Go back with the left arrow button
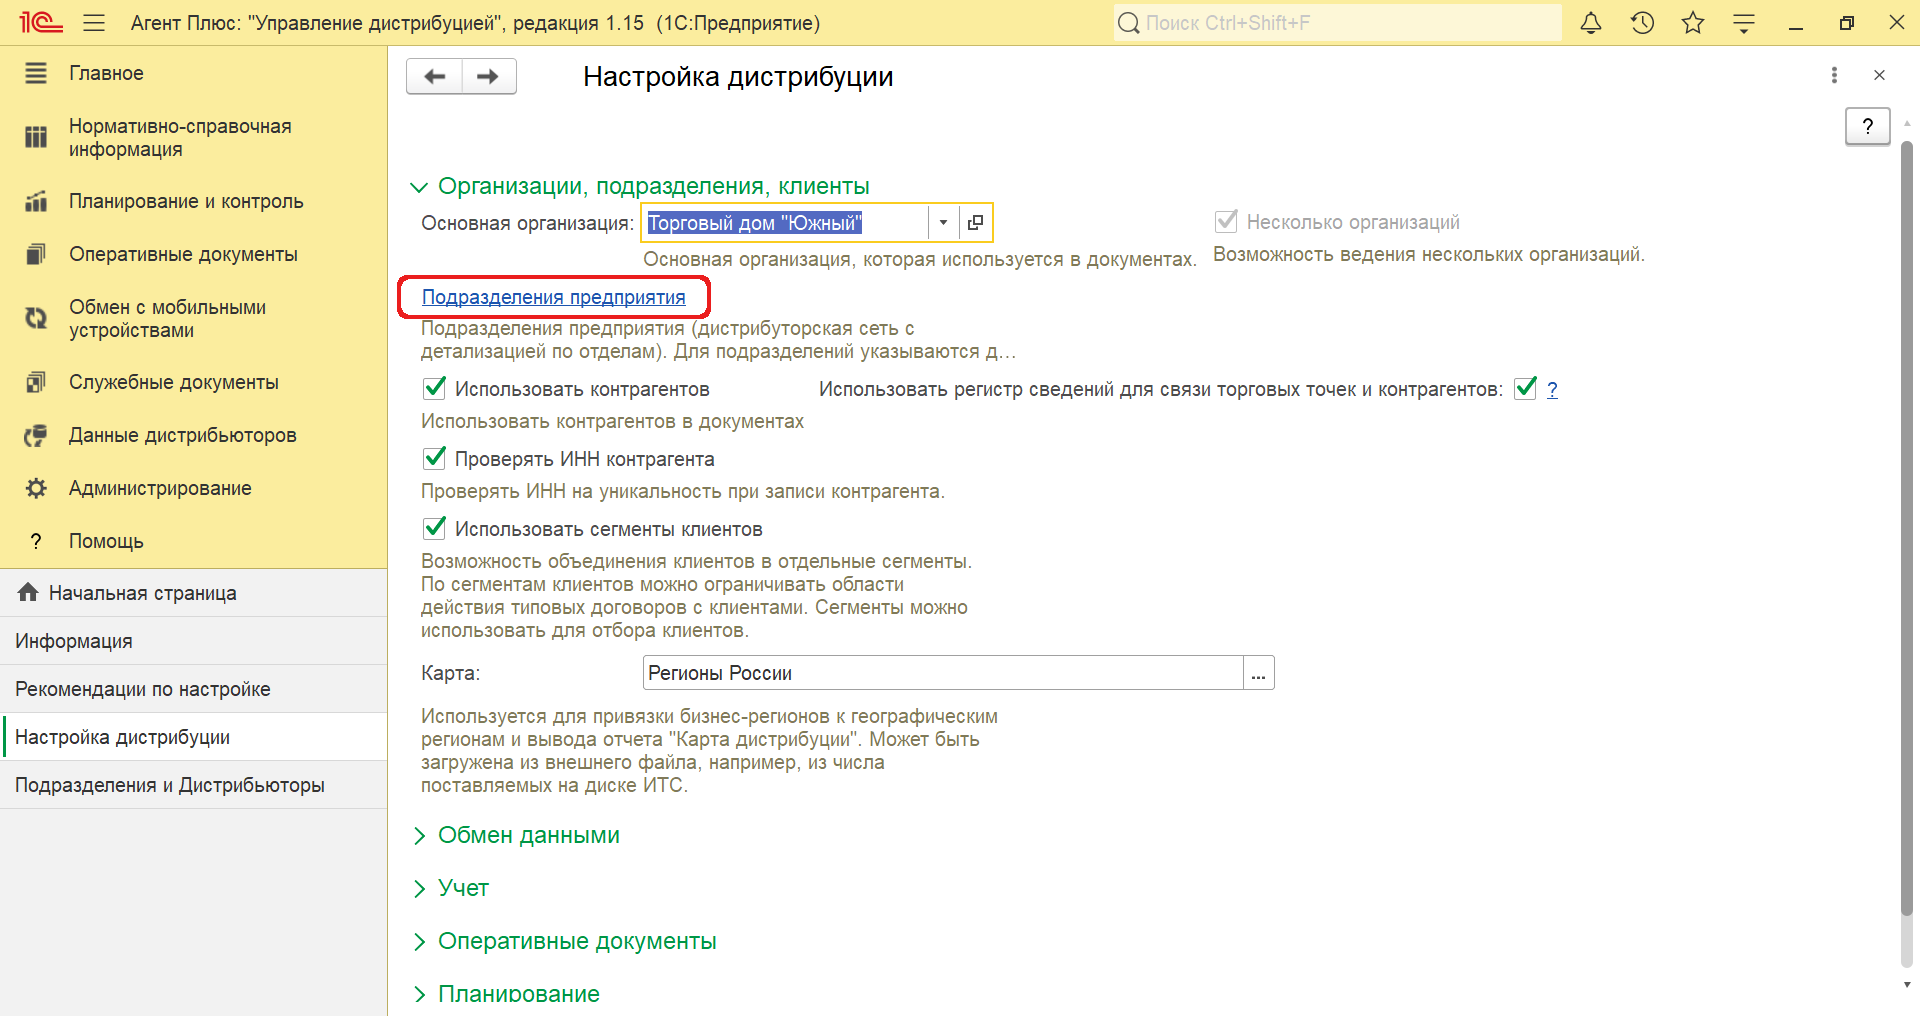The image size is (1920, 1016). tap(434, 76)
